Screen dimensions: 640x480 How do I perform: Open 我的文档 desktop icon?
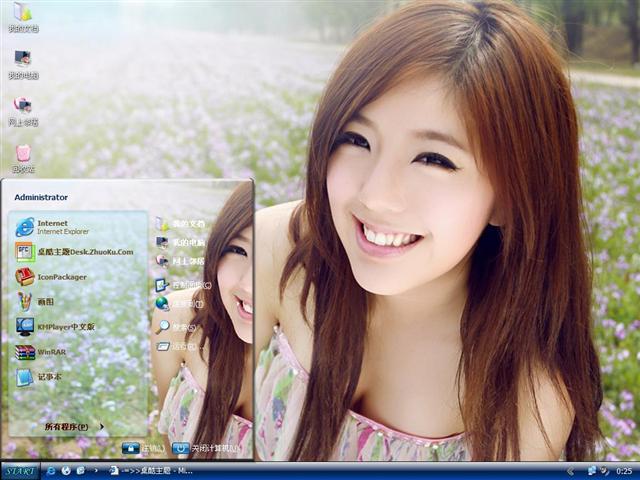[23, 18]
